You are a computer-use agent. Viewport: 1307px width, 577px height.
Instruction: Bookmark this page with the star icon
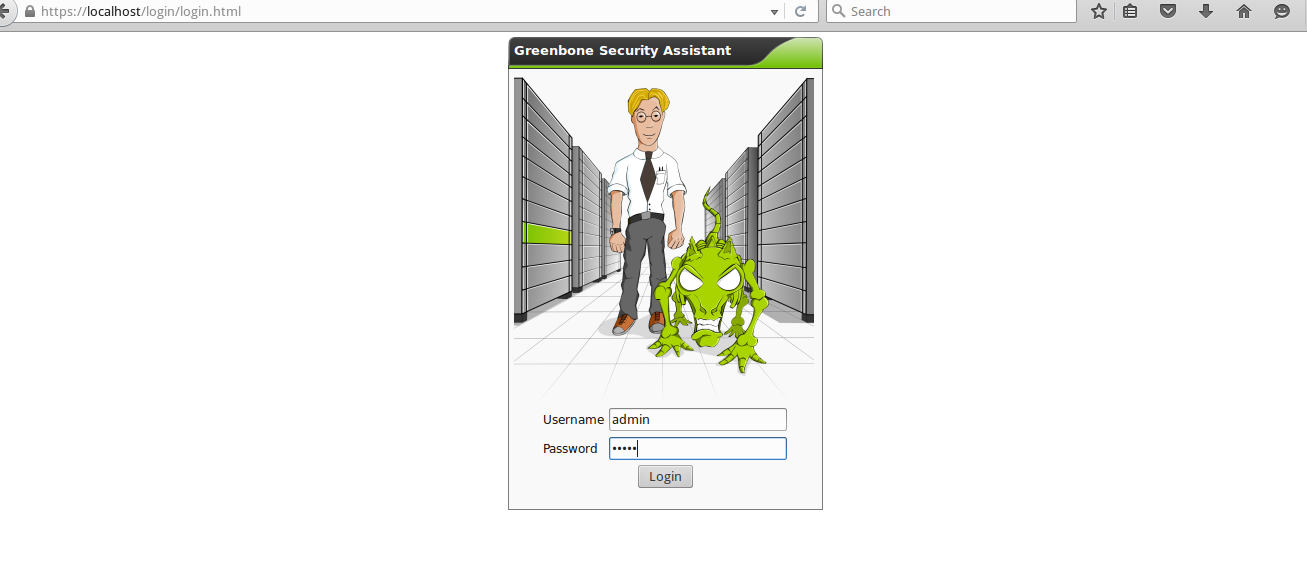[1099, 11]
